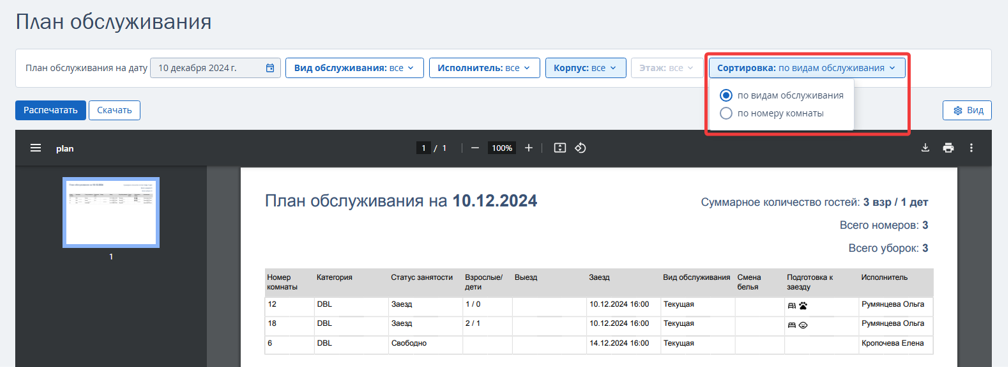Image resolution: width=1008 pixels, height=367 pixels.
Task: Collapse the 'Сортировка' dropdown
Action: tap(807, 67)
